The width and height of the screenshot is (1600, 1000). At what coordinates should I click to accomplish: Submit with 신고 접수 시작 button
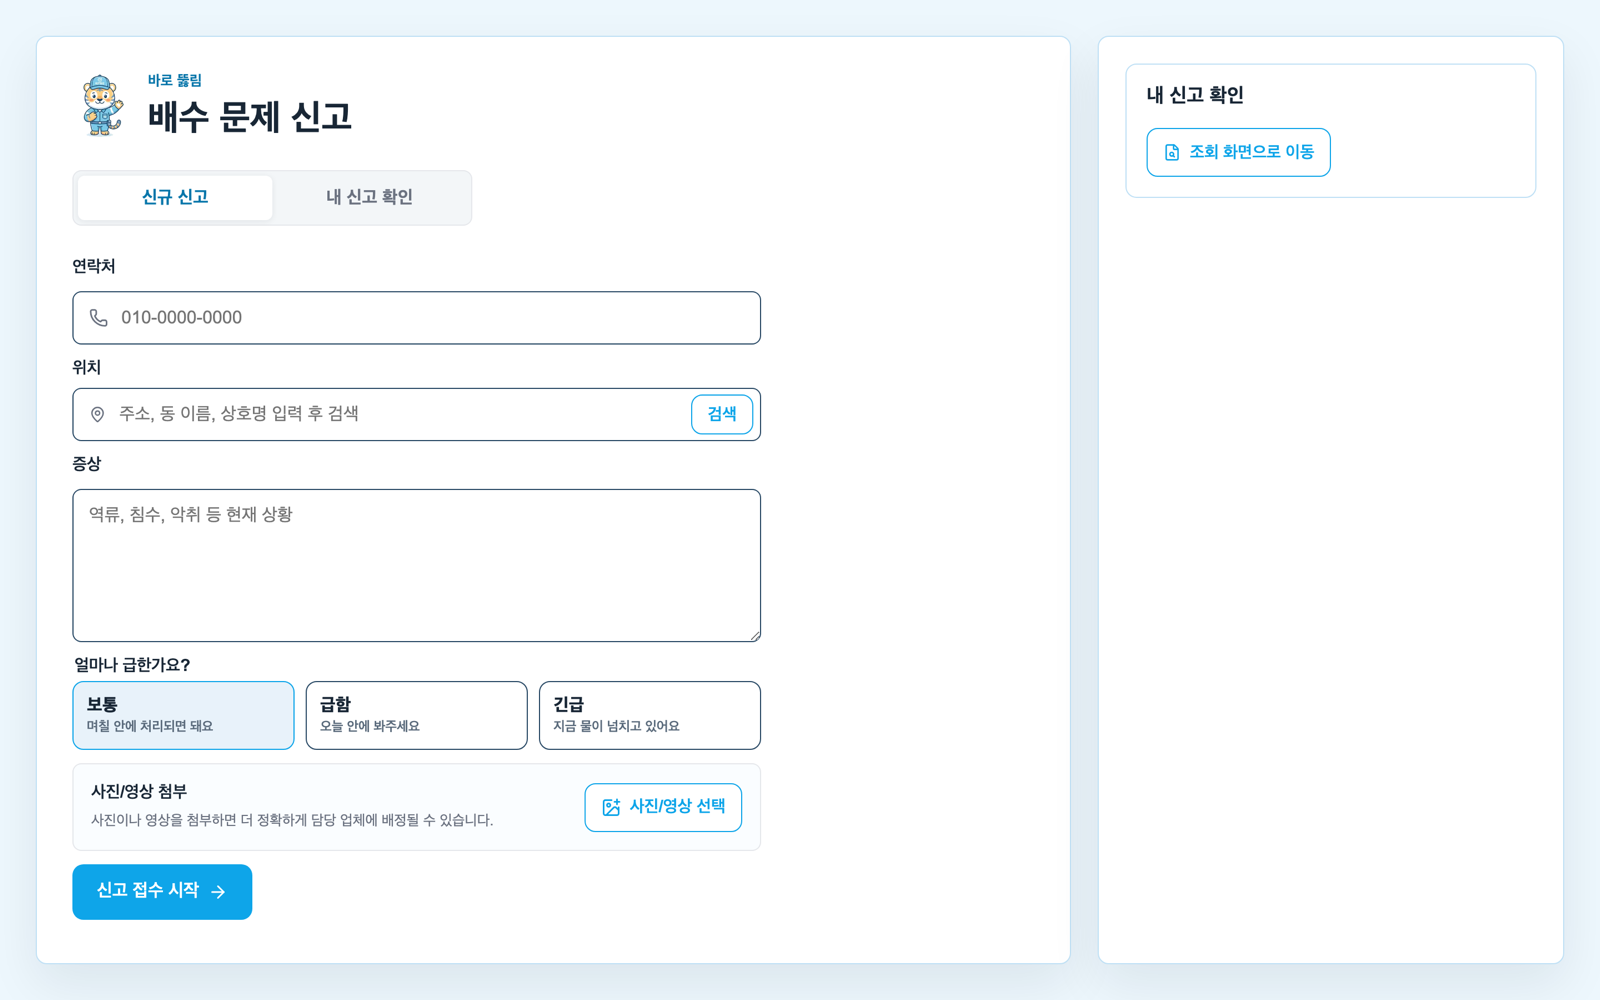click(162, 892)
